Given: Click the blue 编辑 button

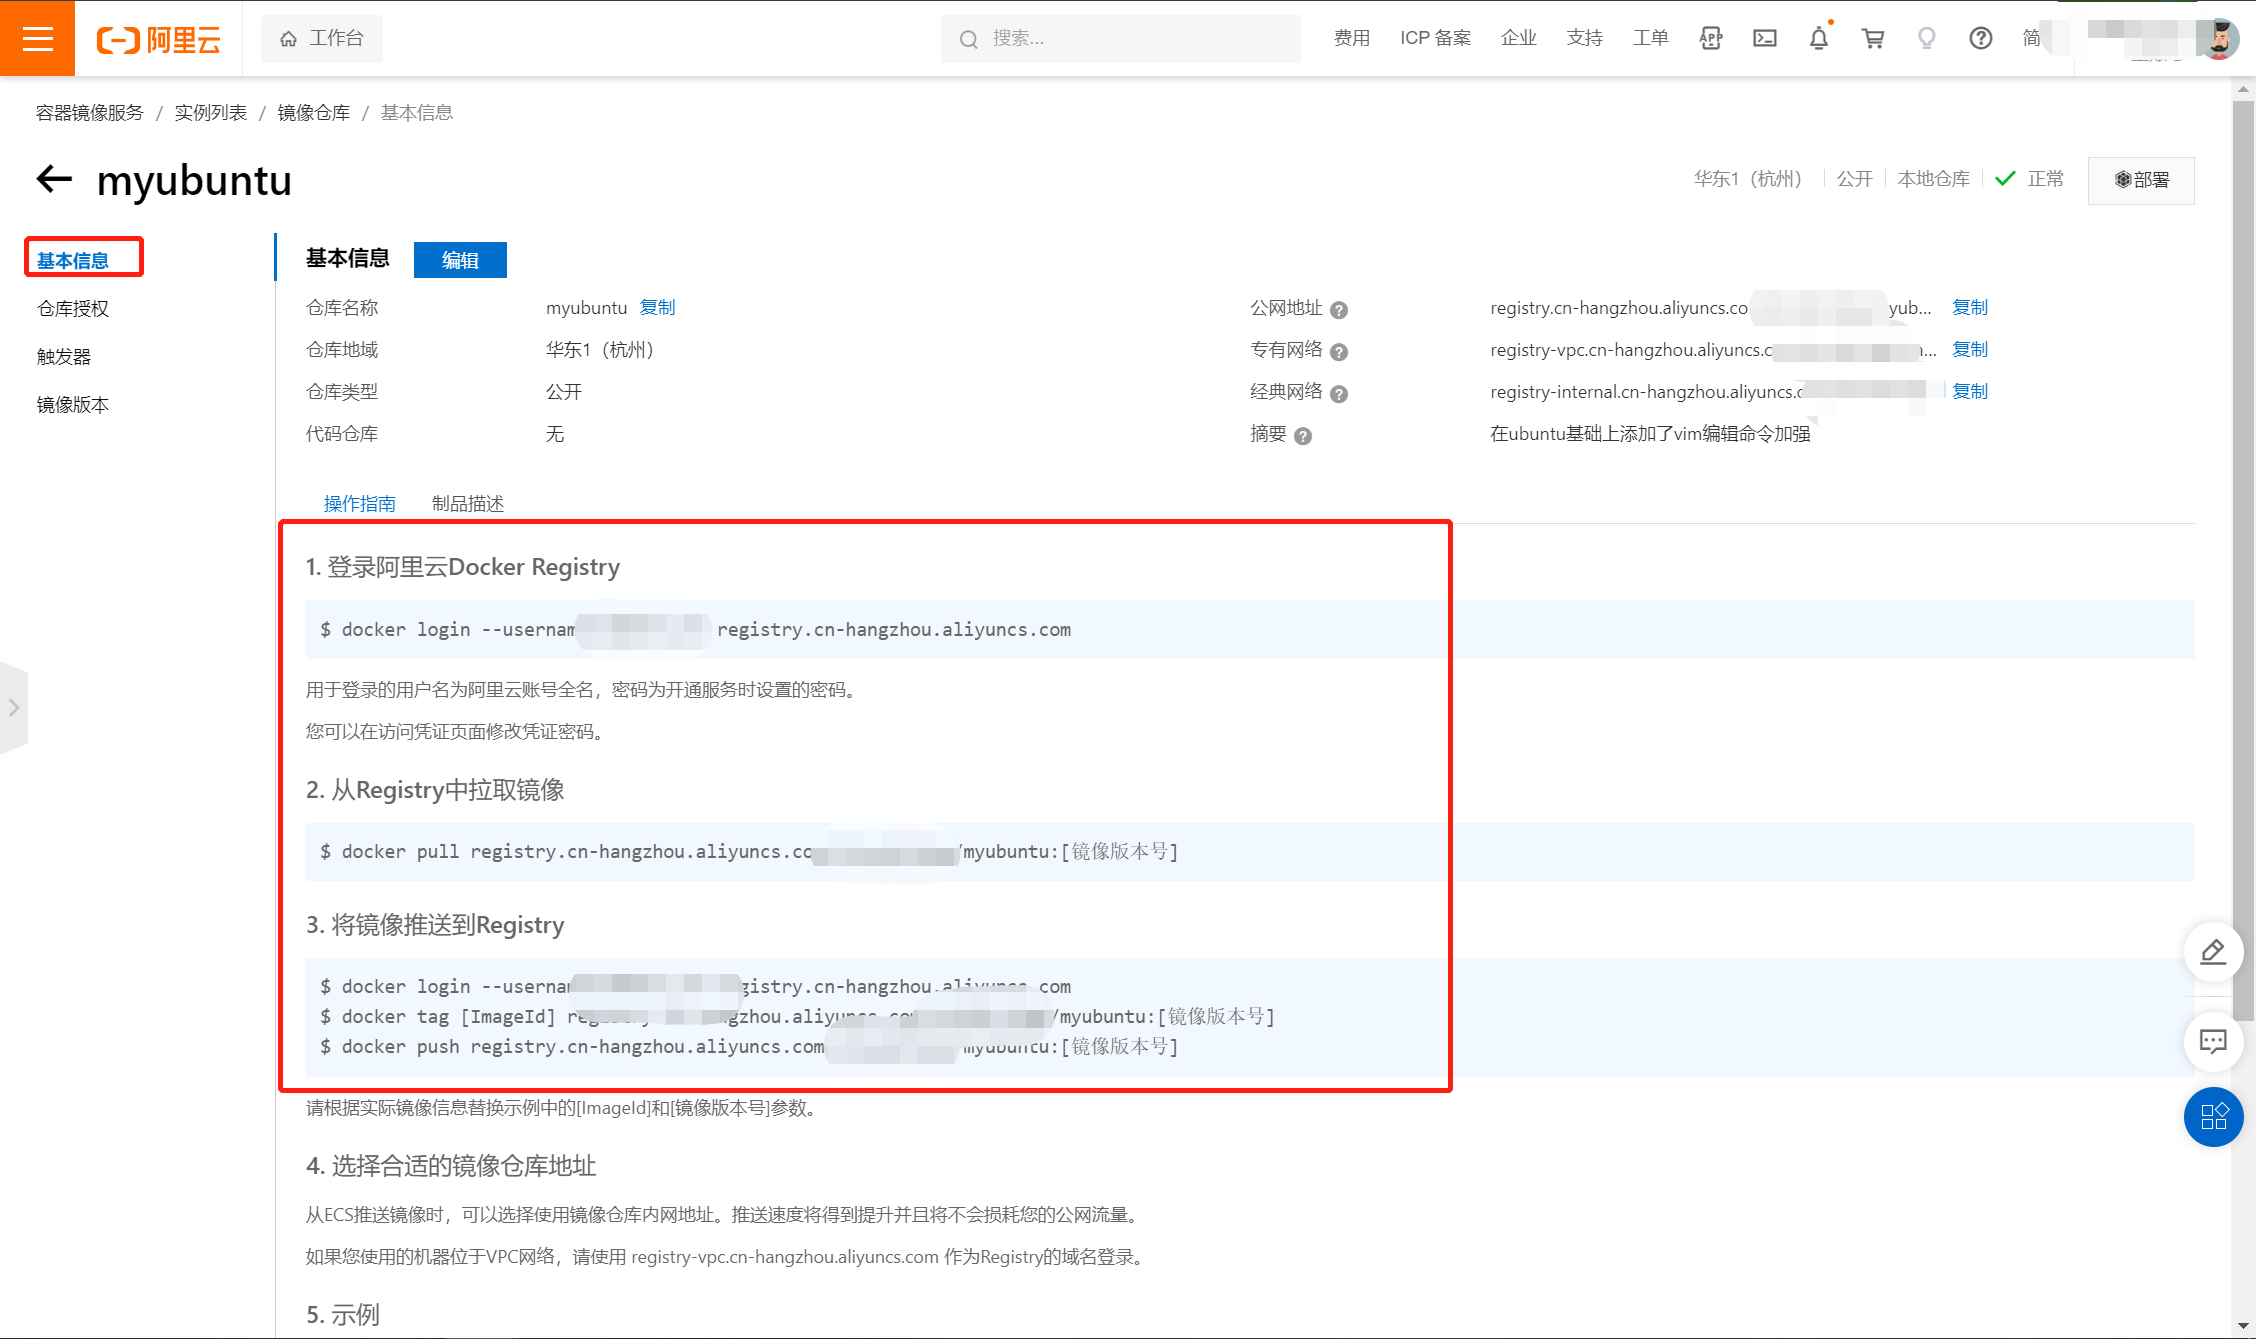Looking at the screenshot, I should pos(460,260).
